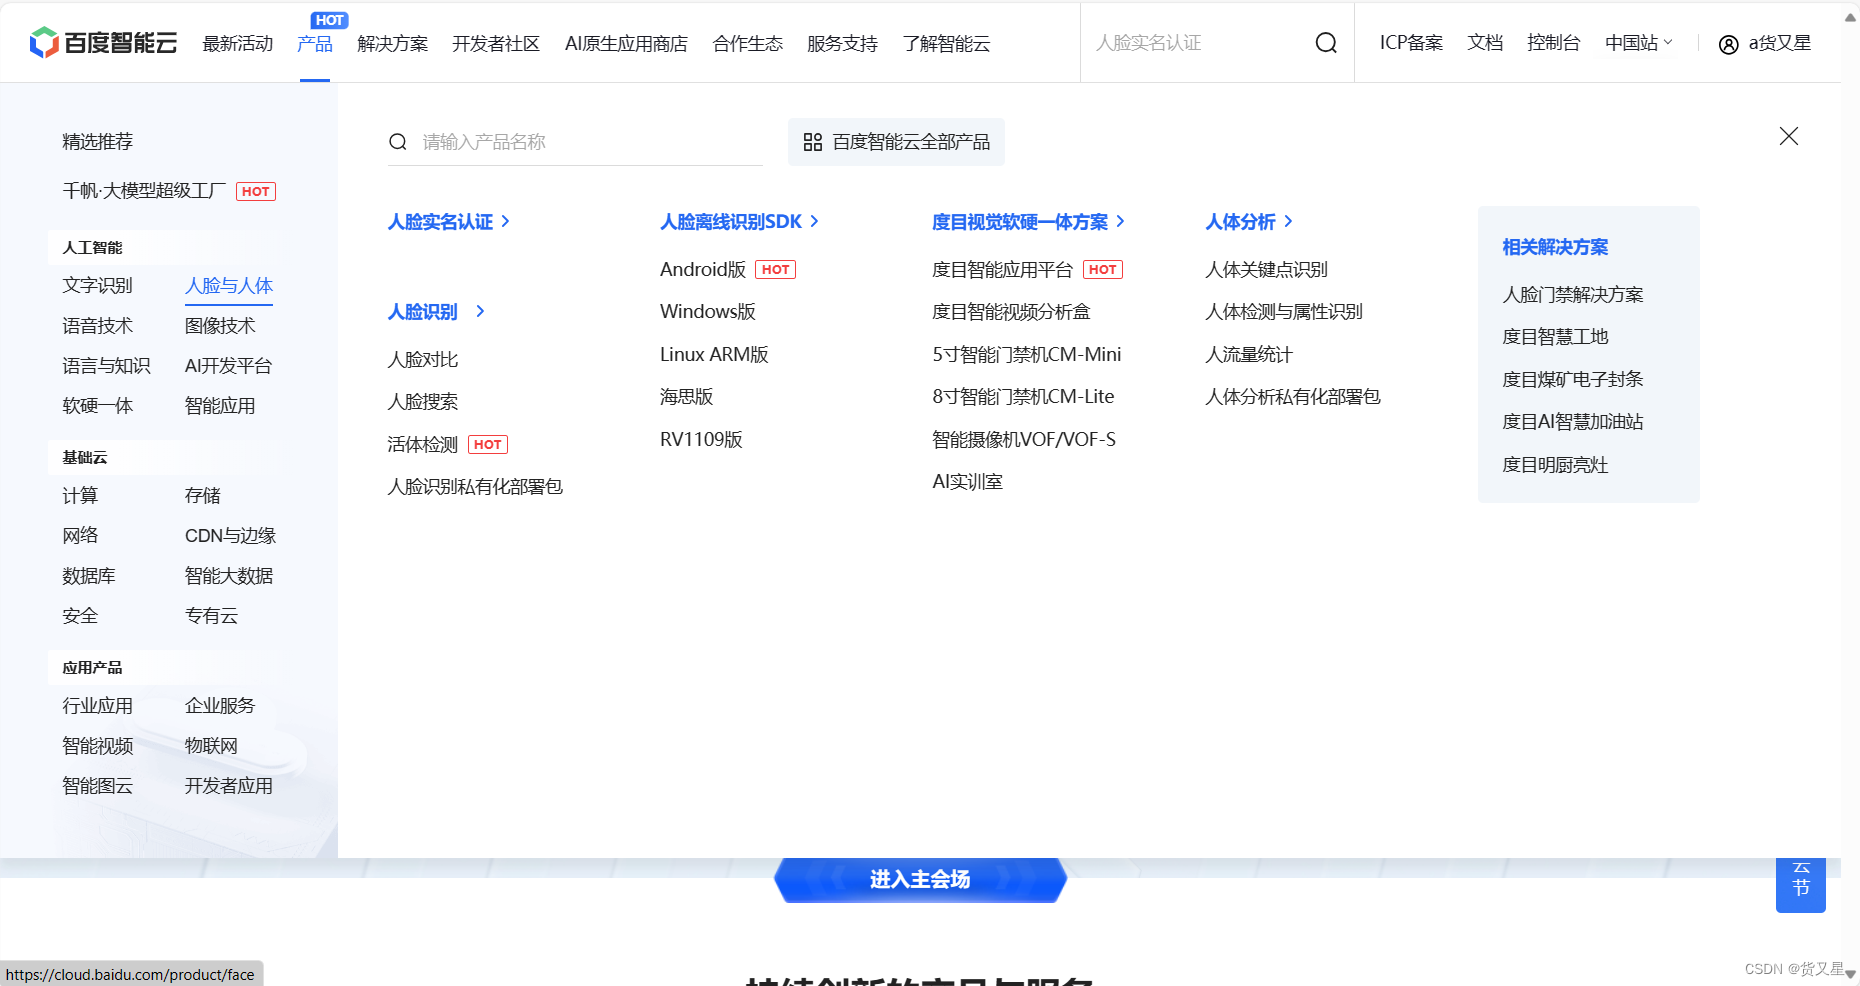Screen dimensions: 1860x986
Task: Select 智能大数据 category
Action: 229,576
